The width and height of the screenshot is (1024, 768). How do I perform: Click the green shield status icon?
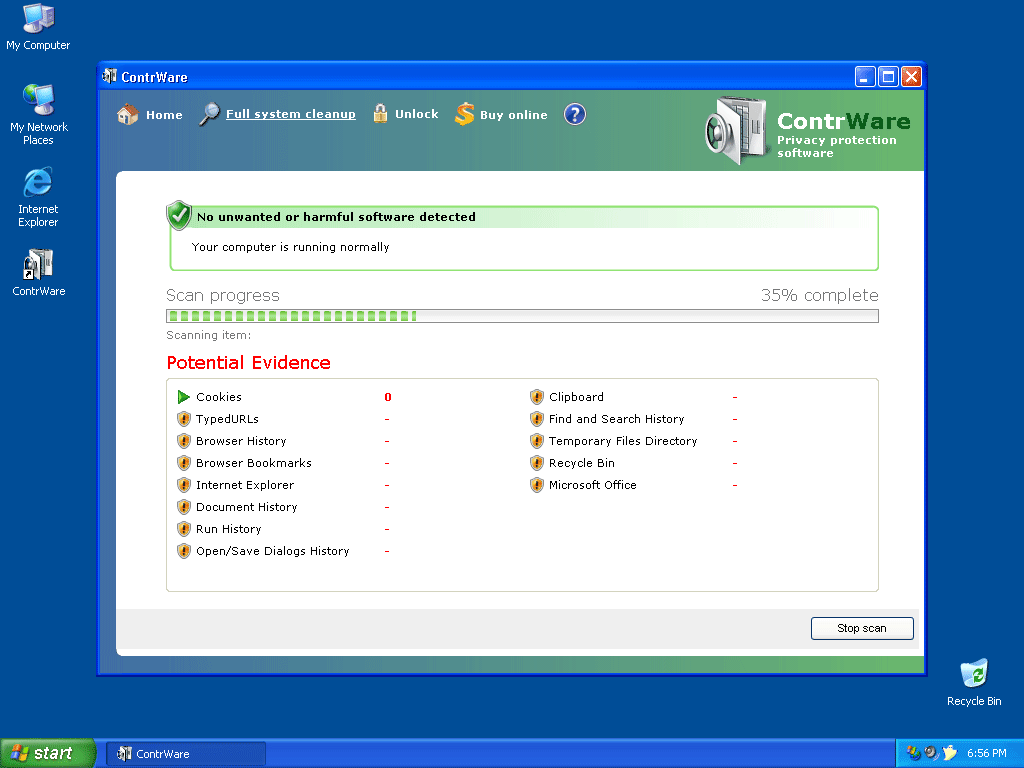[179, 215]
